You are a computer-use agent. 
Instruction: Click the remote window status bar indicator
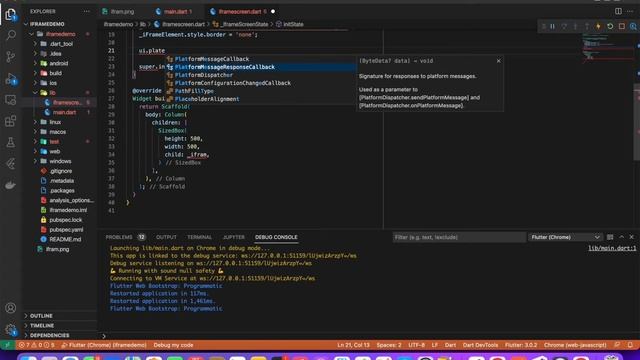(x=7, y=345)
